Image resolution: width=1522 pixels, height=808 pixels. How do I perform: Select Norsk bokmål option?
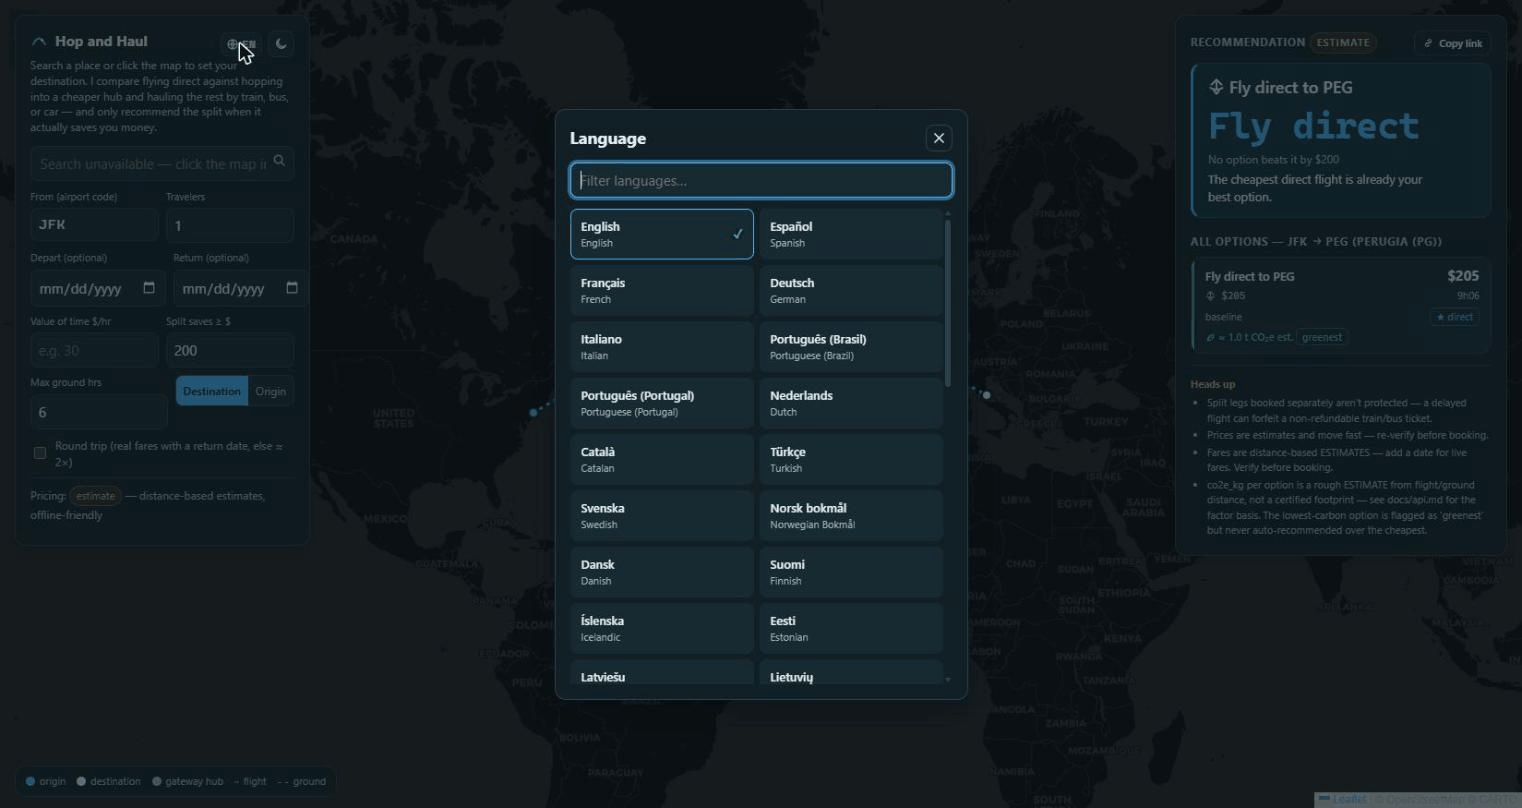click(x=851, y=515)
